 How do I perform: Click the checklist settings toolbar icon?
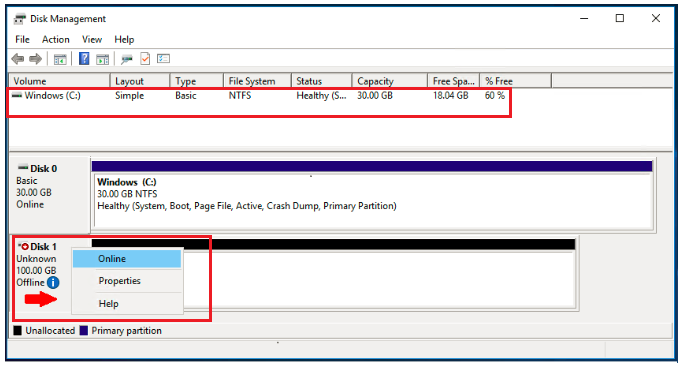point(163,58)
